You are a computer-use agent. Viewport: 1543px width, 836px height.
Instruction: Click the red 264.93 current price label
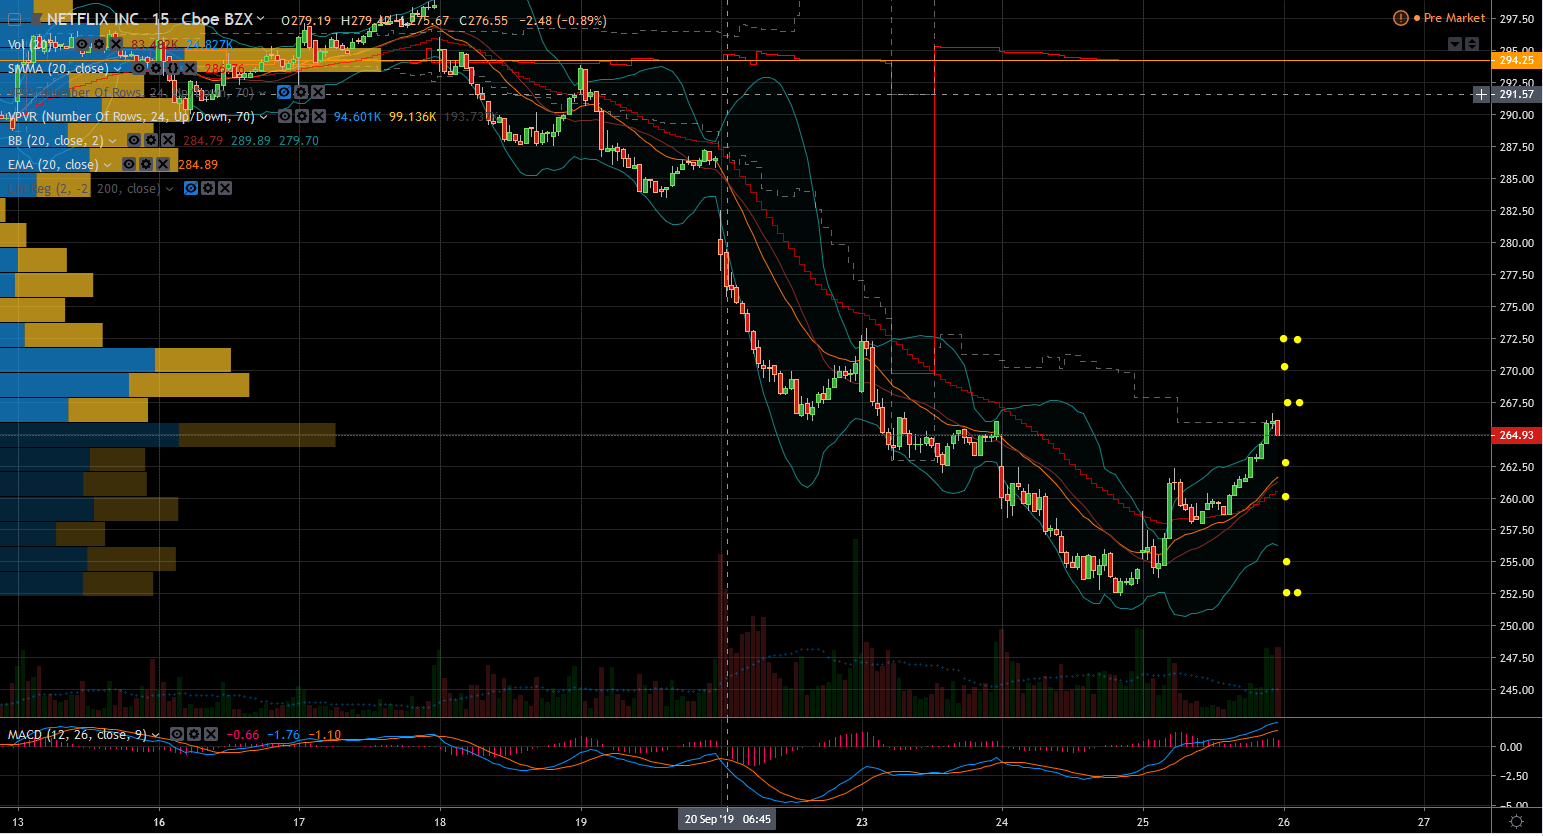(x=1516, y=435)
